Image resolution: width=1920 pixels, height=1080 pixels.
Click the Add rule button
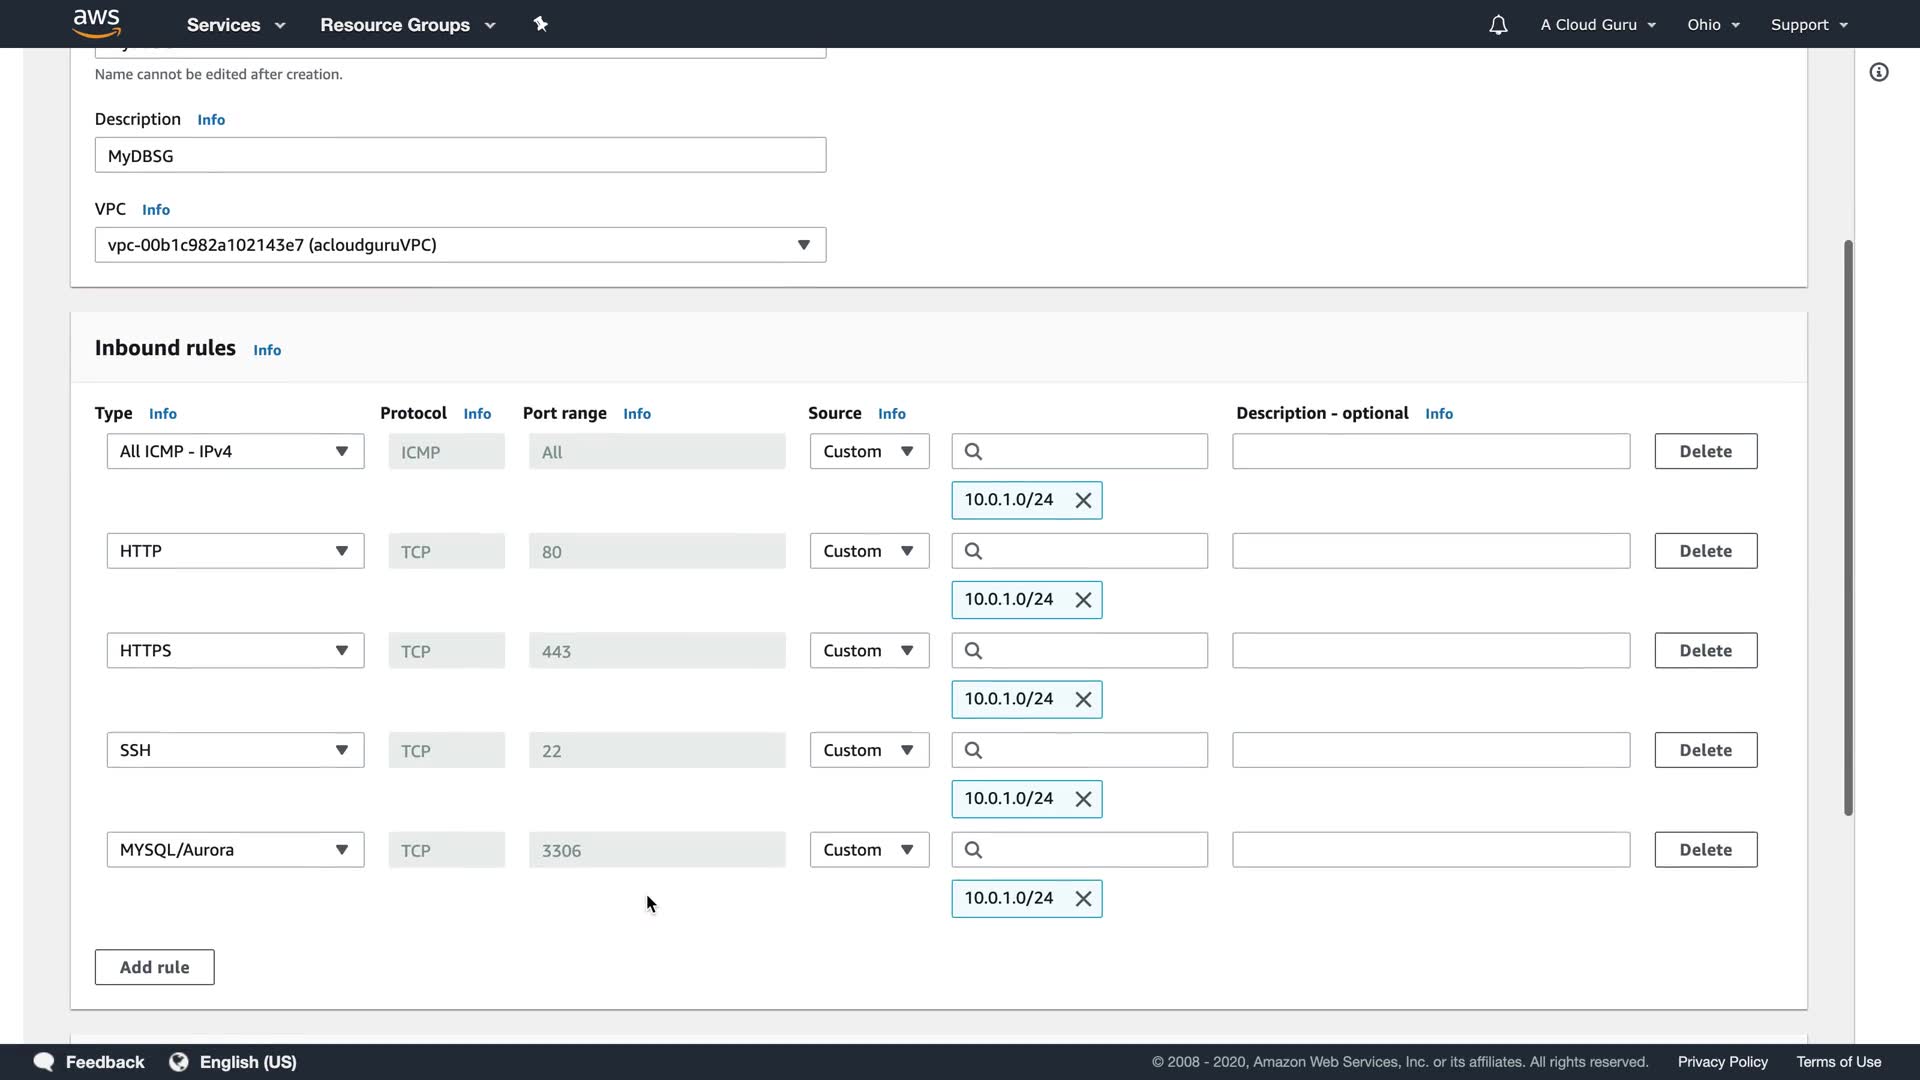[154, 967]
